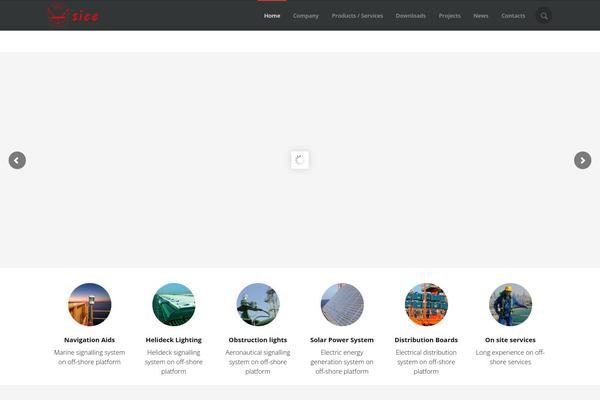Viewport: 600px width, 400px height.
Task: Click text 'Electrical distribution system on off-shore platform'
Action: 426,362
